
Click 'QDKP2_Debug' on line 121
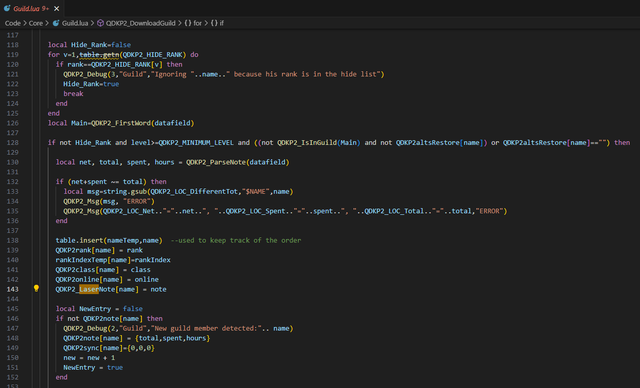click(85, 74)
